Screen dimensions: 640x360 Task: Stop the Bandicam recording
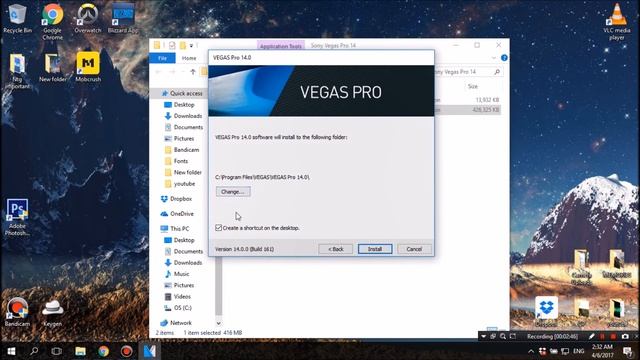613,336
